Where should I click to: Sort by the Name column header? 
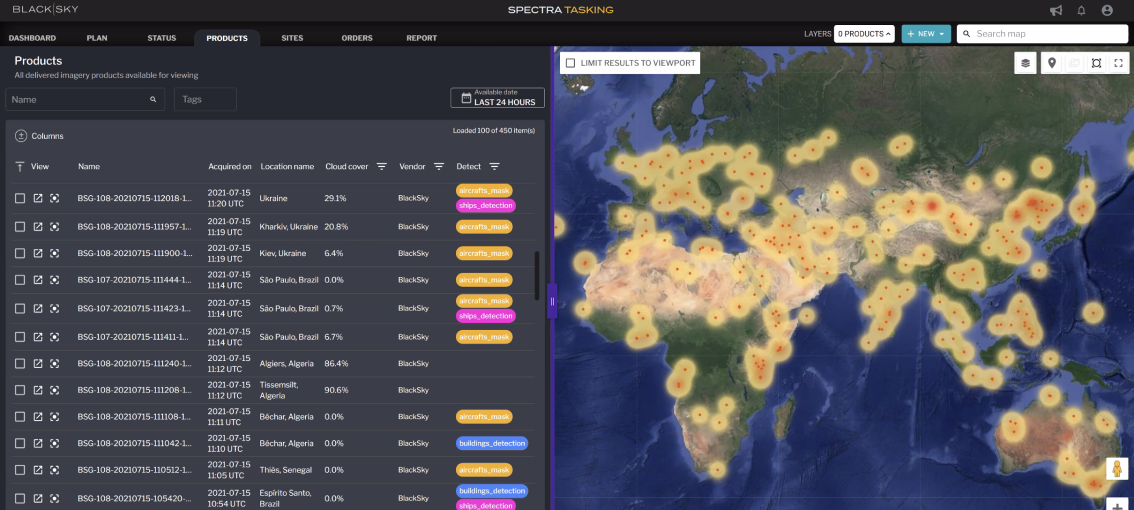click(89, 166)
